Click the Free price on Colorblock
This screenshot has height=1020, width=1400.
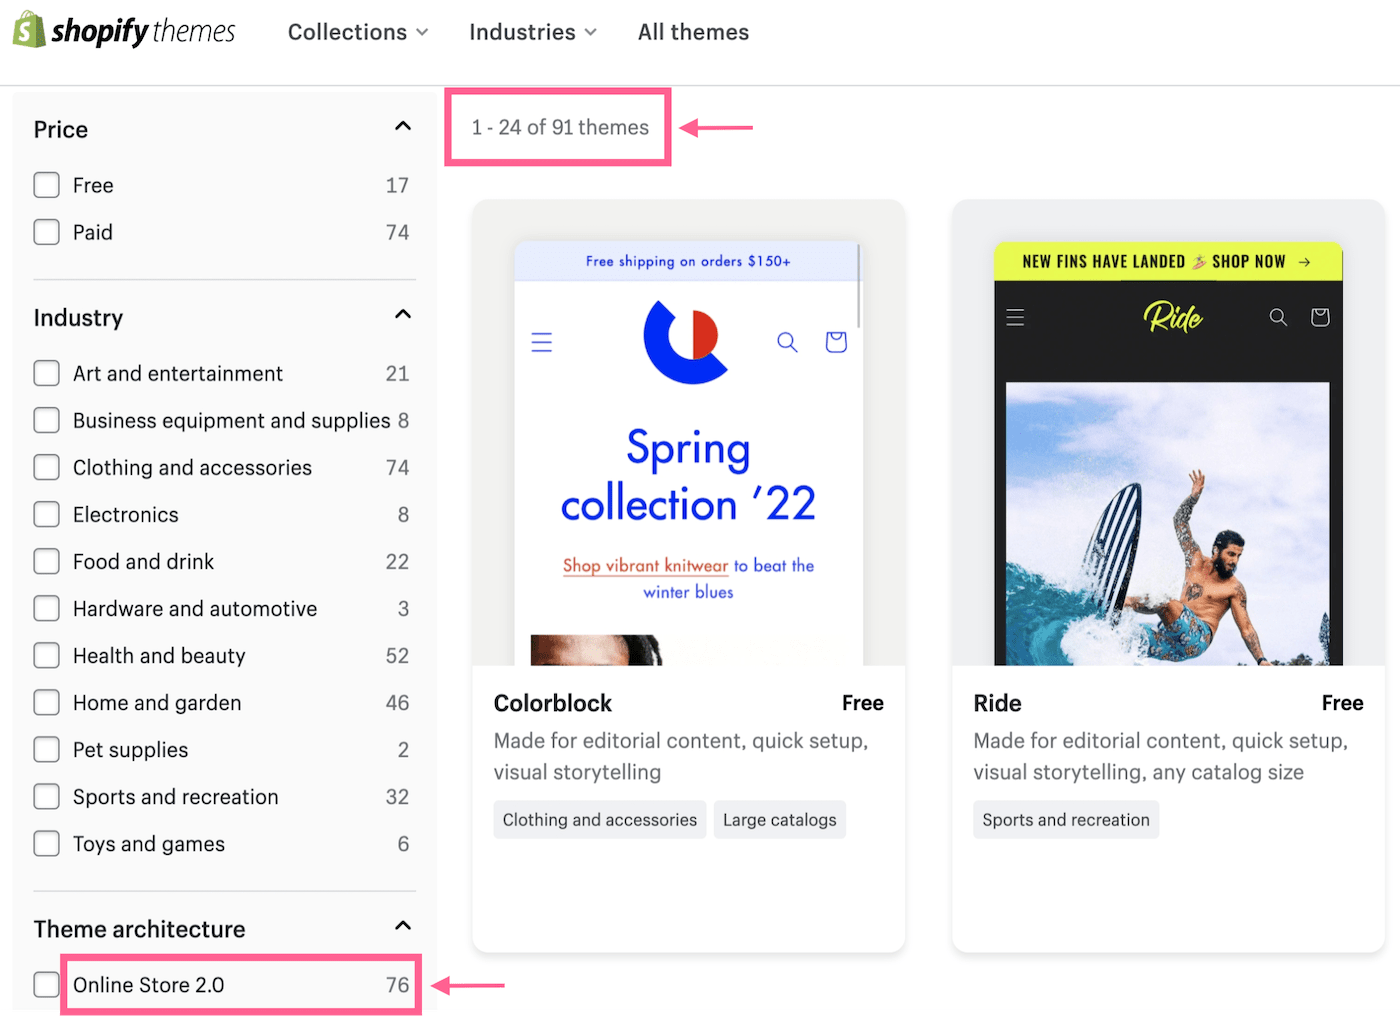pyautogui.click(x=863, y=703)
